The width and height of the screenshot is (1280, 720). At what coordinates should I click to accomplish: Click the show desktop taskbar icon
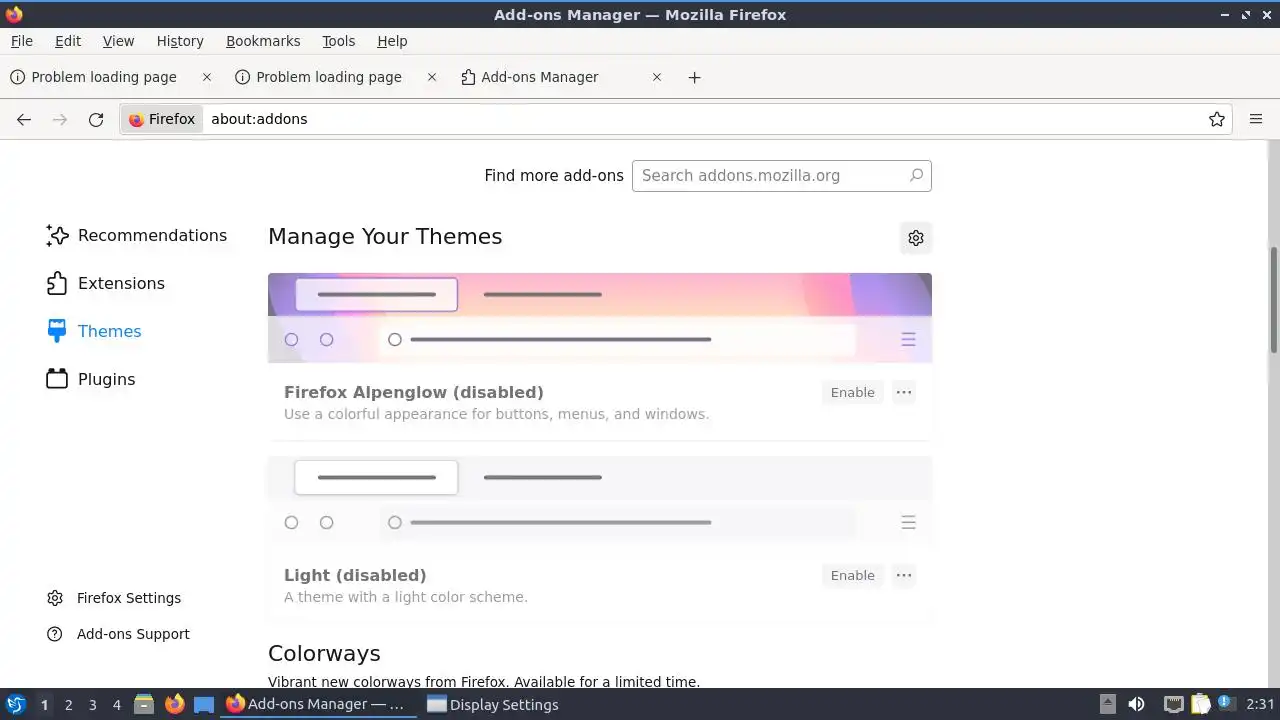point(204,704)
